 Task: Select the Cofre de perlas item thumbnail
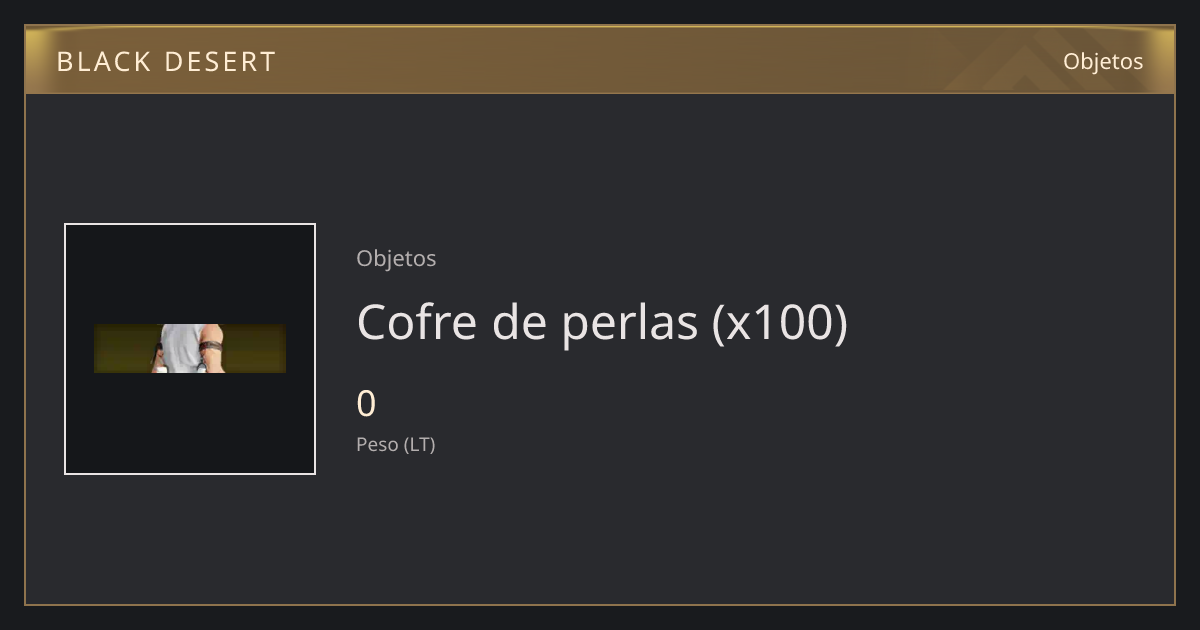tap(190, 349)
